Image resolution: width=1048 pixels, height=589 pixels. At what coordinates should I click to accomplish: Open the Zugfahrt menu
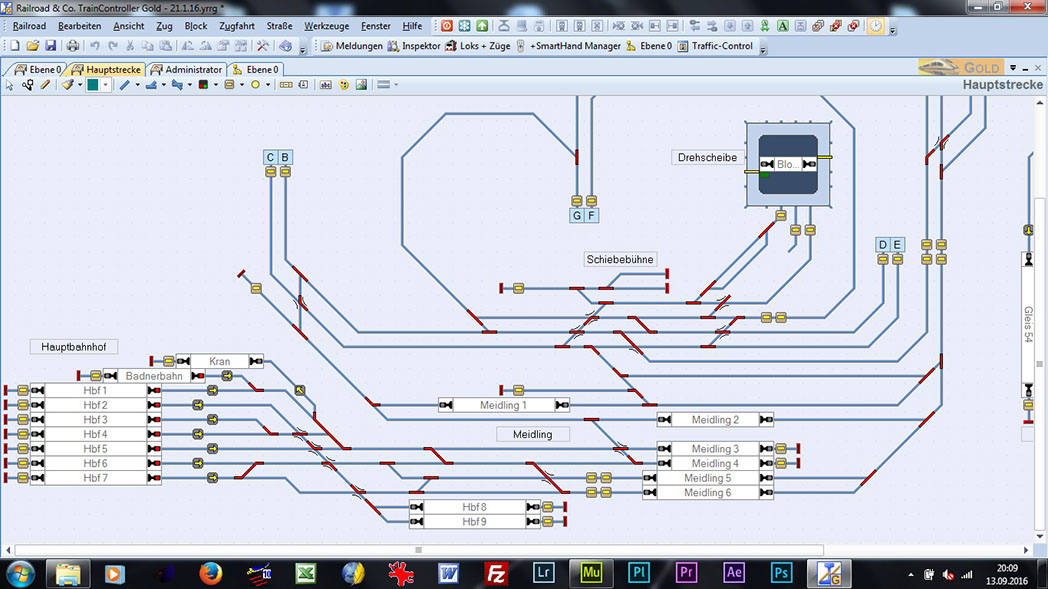pos(236,26)
